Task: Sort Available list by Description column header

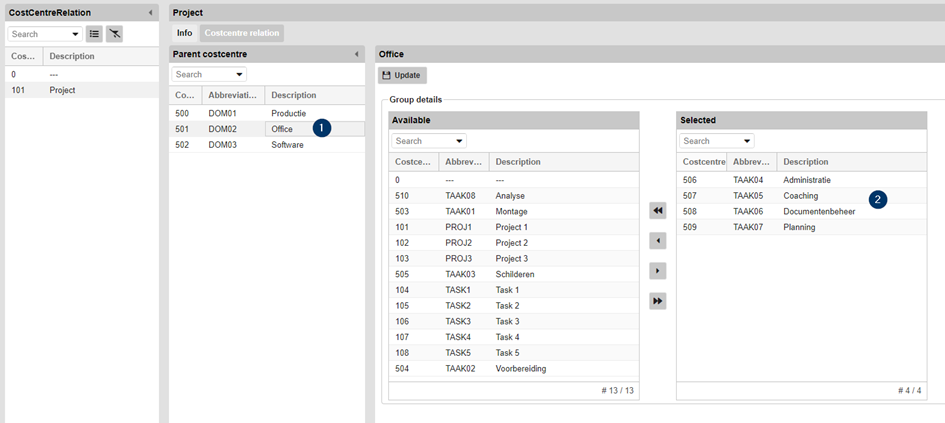Action: 518,162
